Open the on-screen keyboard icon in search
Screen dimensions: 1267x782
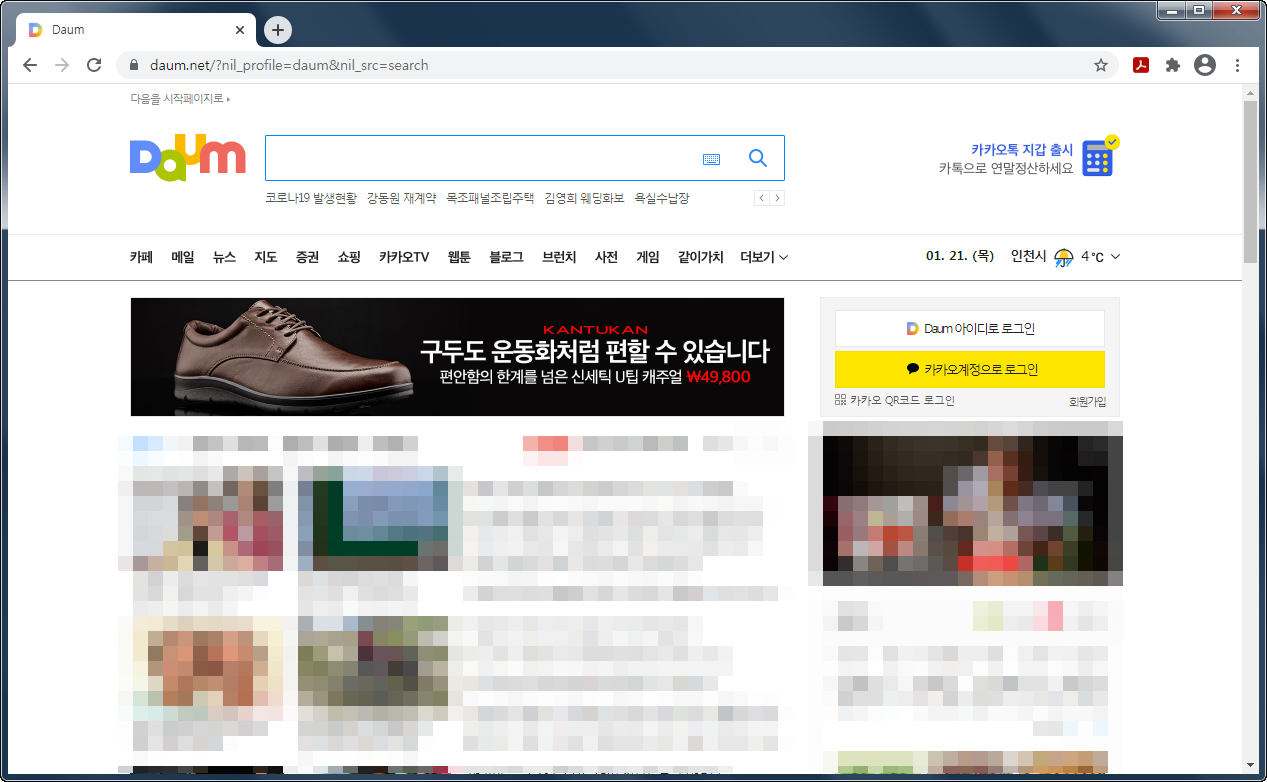(x=711, y=159)
